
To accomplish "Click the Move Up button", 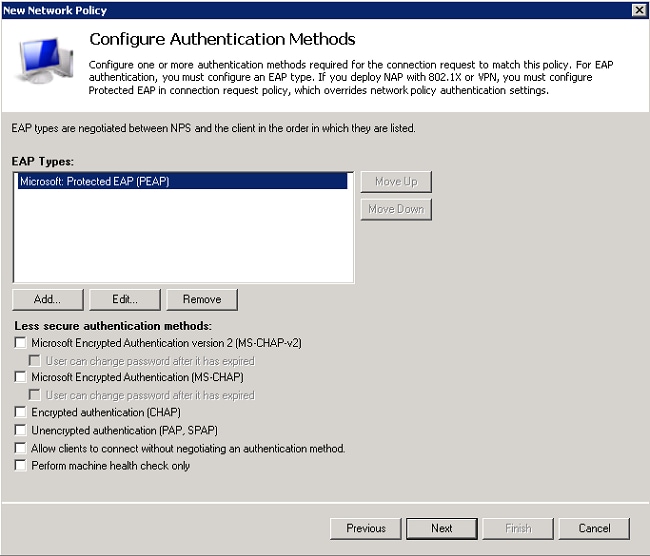I will pyautogui.click(x=396, y=182).
